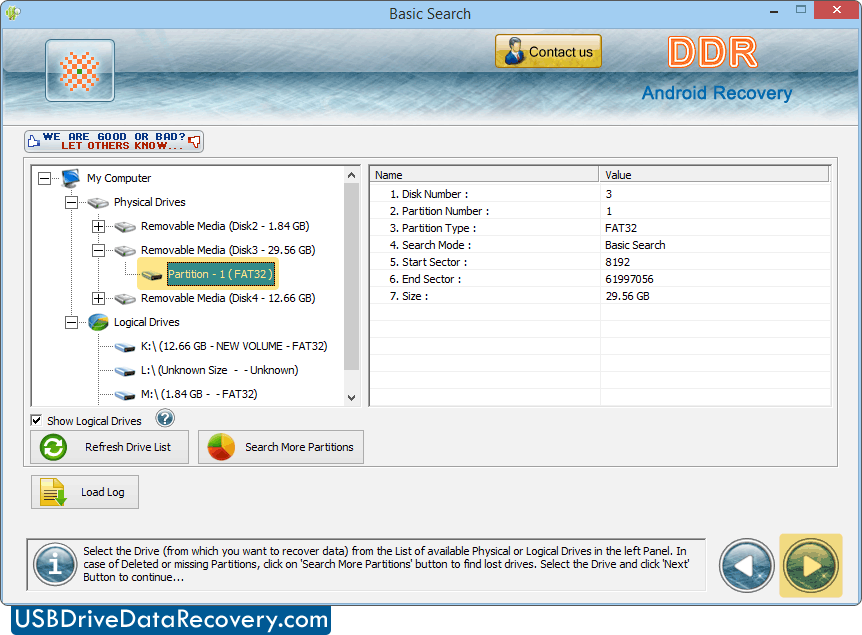Collapse the Physical Drives node
Image resolution: width=862 pixels, height=635 pixels.
pos(71,202)
